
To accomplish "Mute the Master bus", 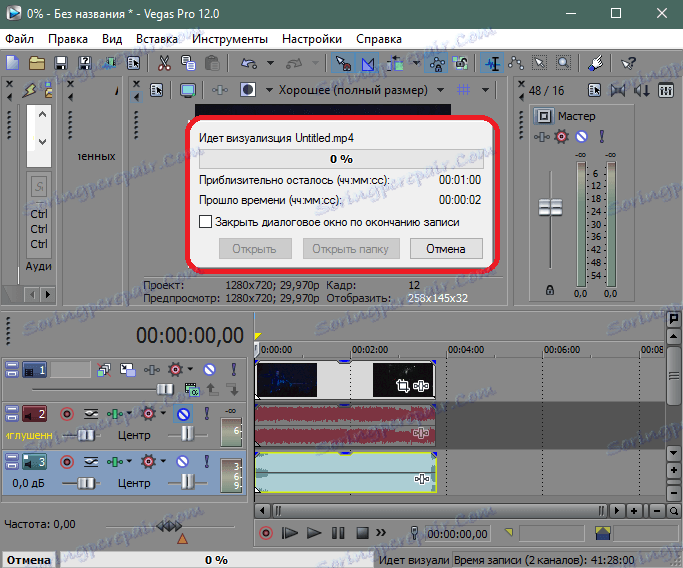I will (582, 137).
